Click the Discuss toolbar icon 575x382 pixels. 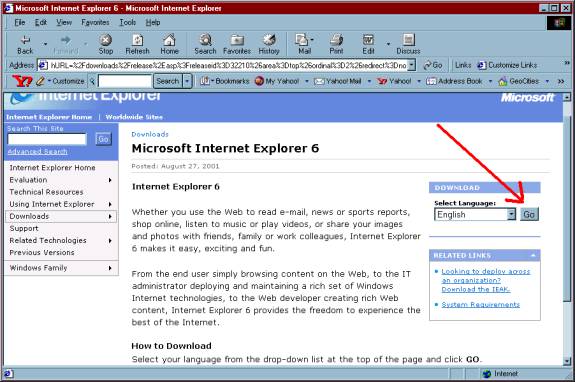click(x=408, y=40)
